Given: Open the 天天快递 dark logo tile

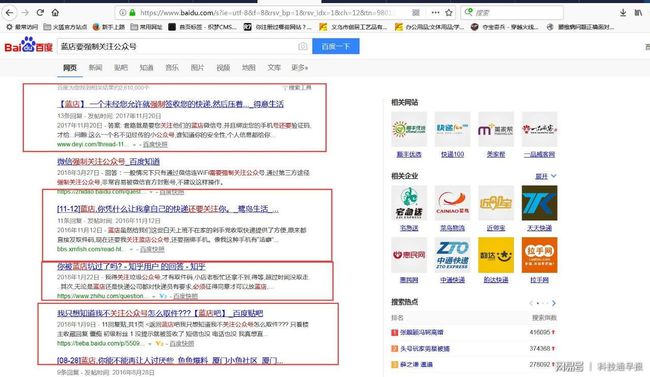Looking at the screenshot, I should pyautogui.click(x=539, y=203).
